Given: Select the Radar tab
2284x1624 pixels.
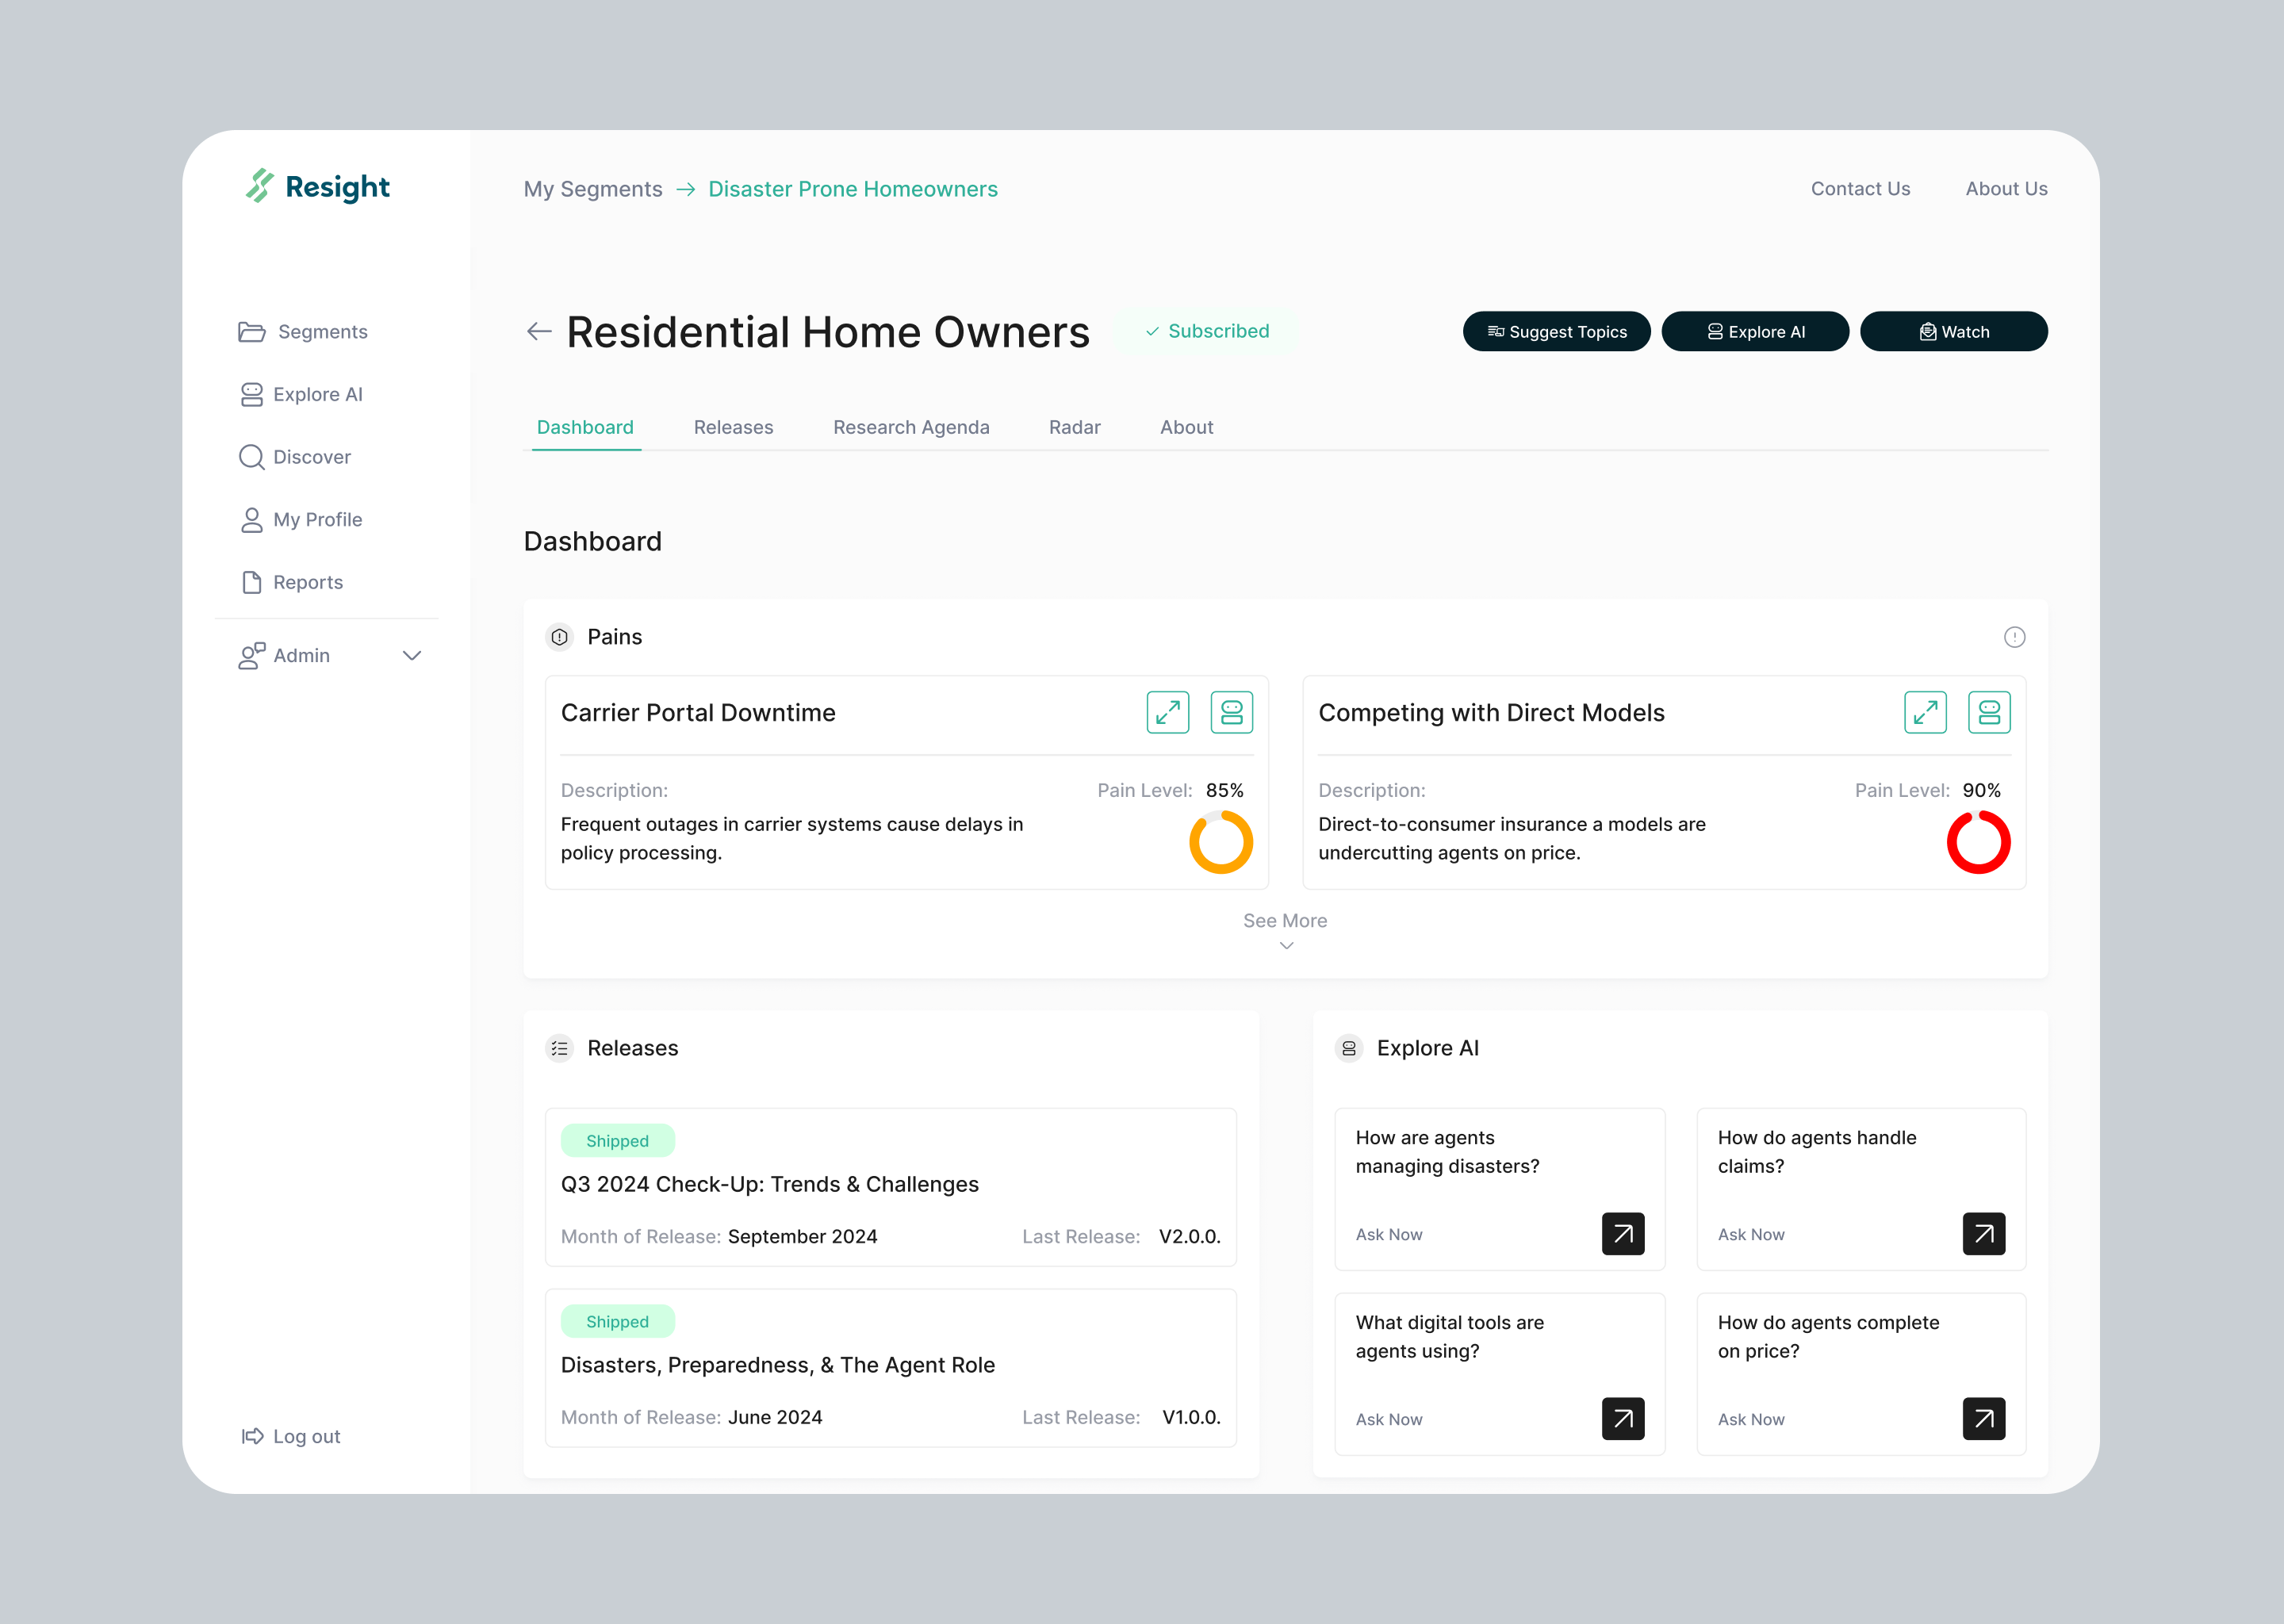Looking at the screenshot, I should pos(1074,427).
